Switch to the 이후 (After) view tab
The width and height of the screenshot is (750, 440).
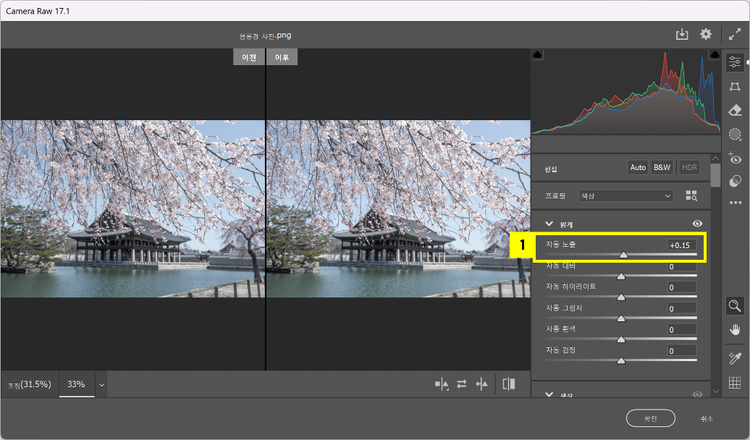pyautogui.click(x=282, y=58)
